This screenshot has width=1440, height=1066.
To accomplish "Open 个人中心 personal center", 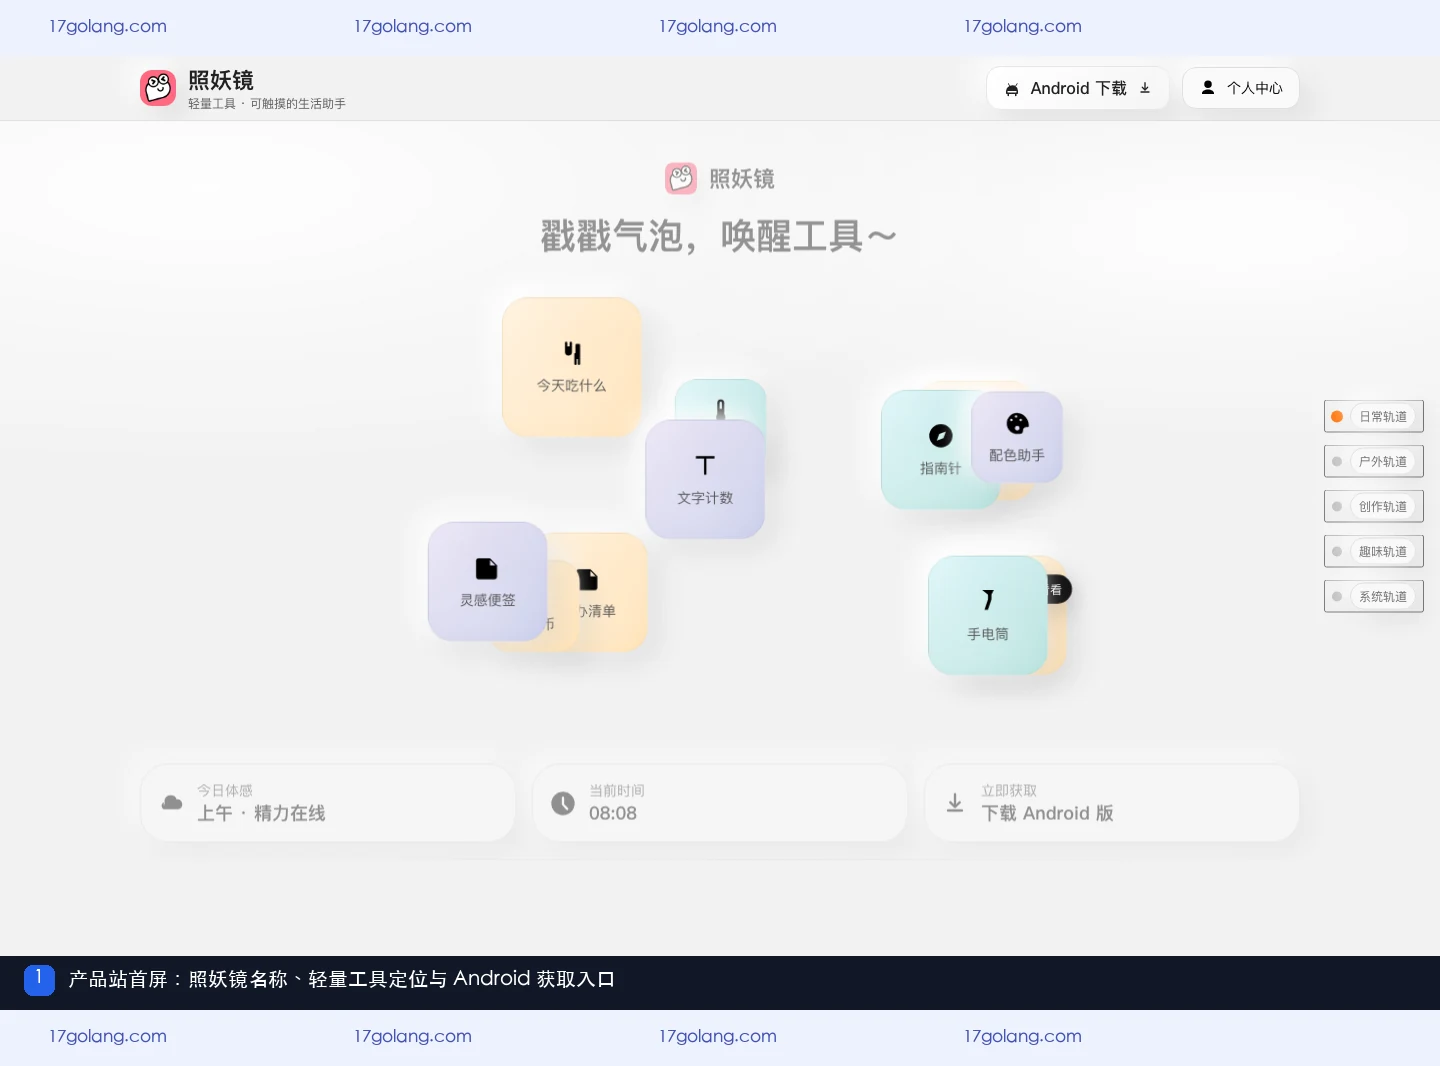I will (1241, 88).
